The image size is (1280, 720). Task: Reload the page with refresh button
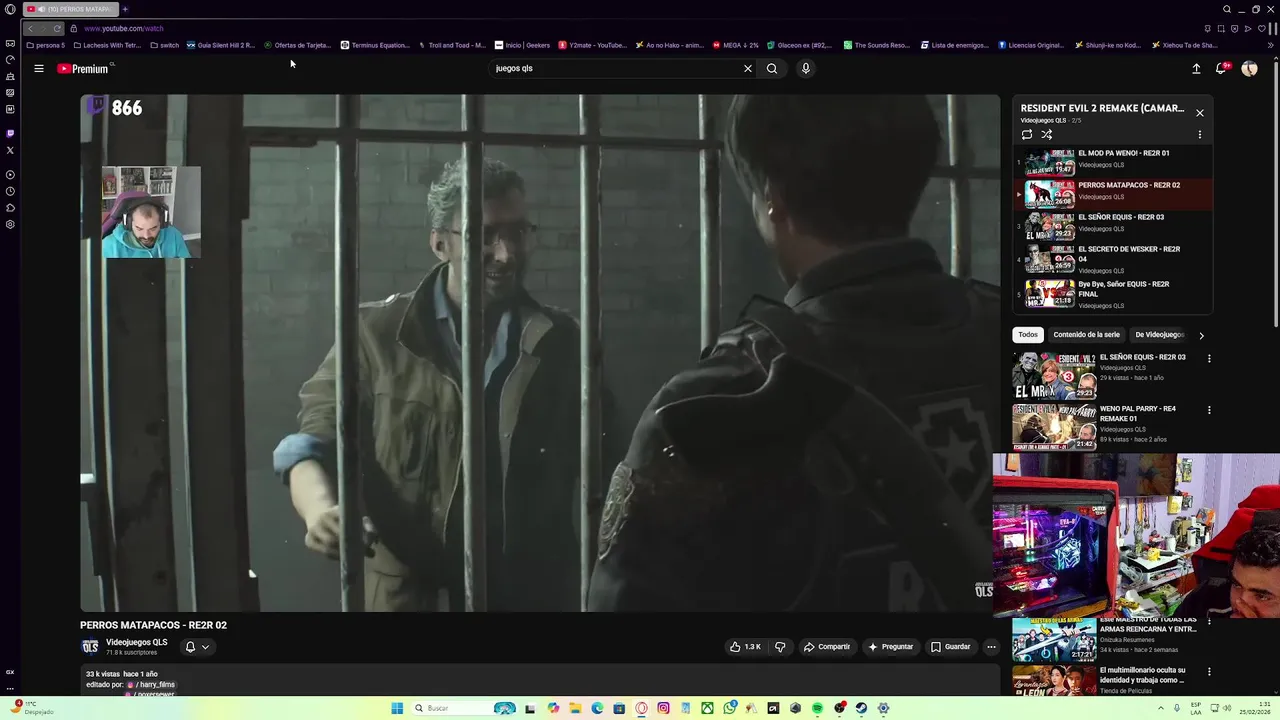pos(57,28)
